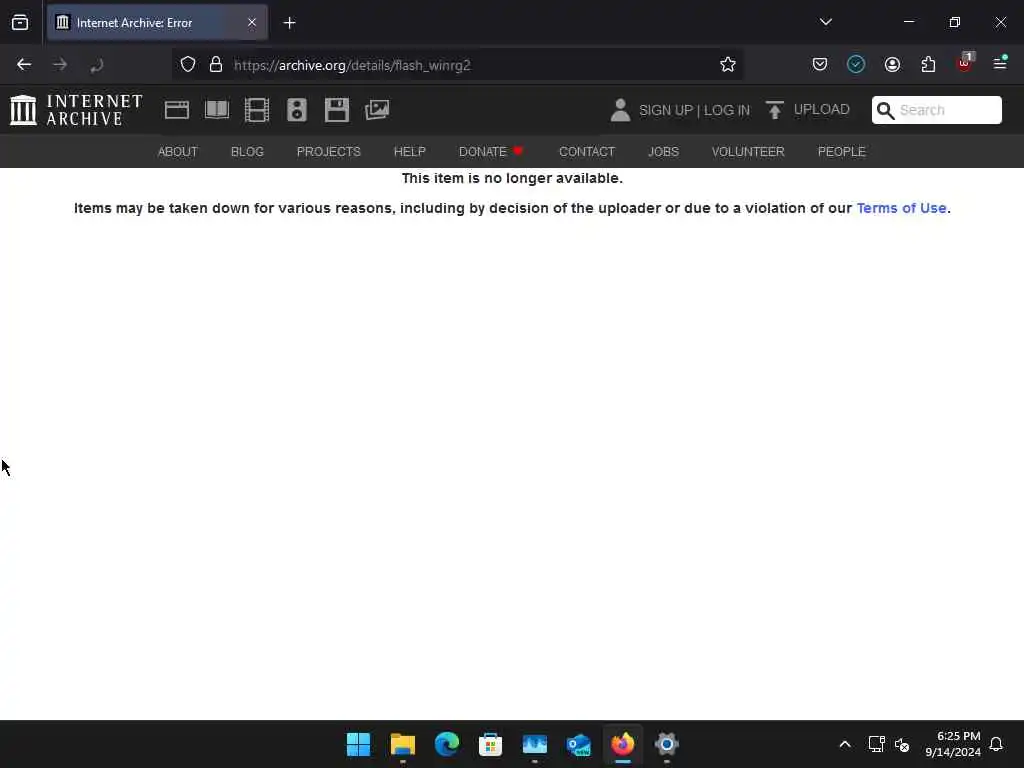This screenshot has height=768, width=1024.
Task: Open the HELP menu item
Action: (409, 152)
